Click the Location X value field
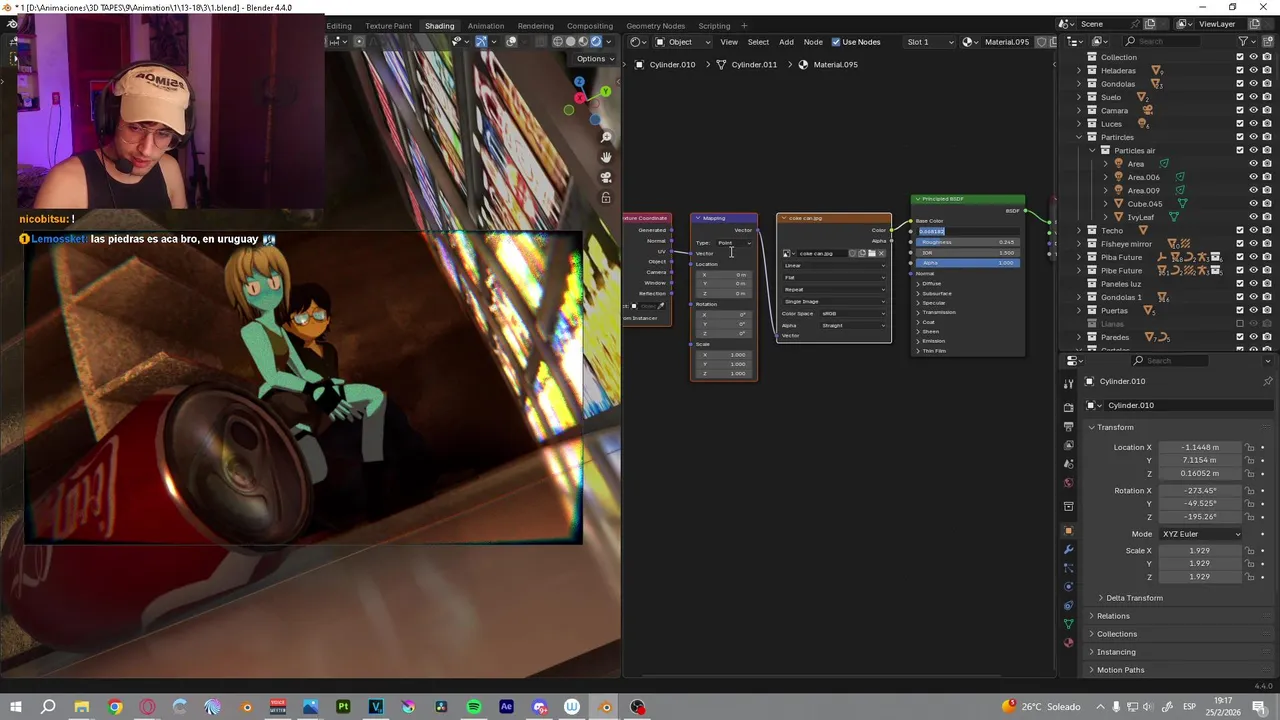This screenshot has height=720, width=1280. (x=1200, y=447)
